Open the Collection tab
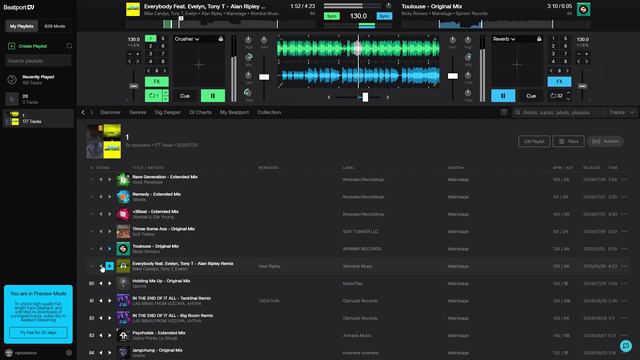The width and height of the screenshot is (640, 360). pos(269,112)
